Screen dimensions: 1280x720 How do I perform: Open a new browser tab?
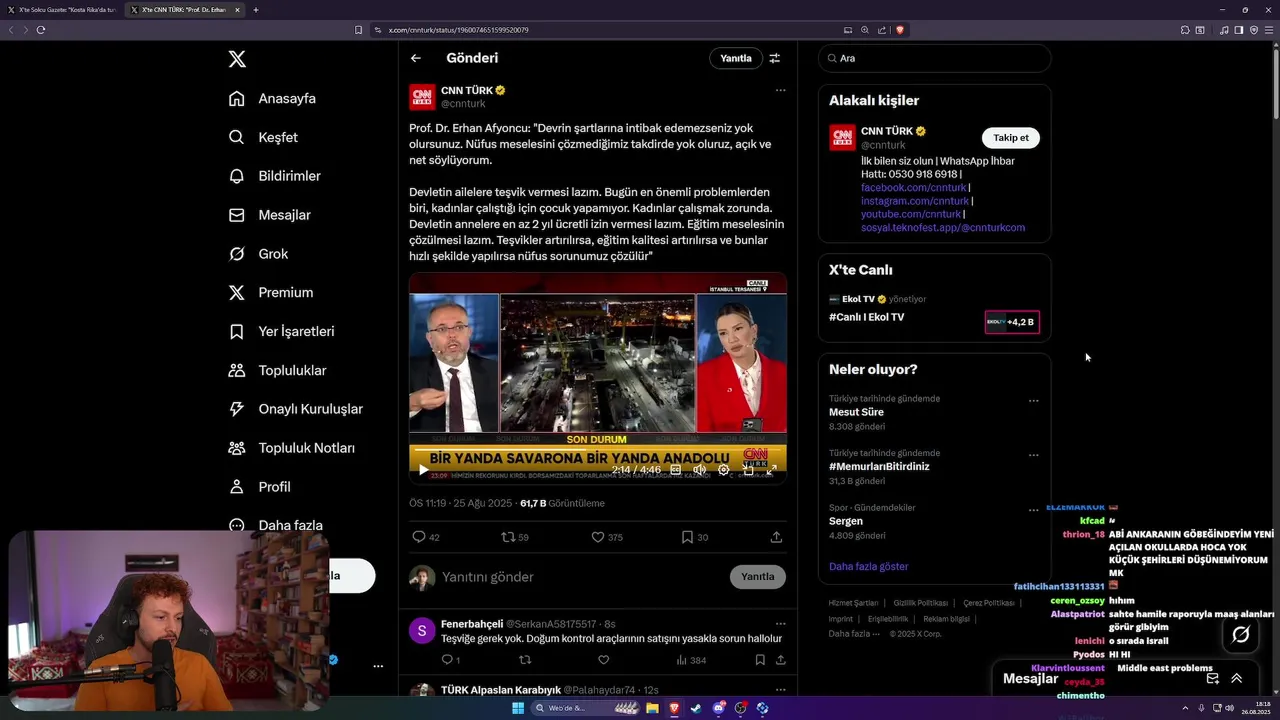(x=256, y=10)
